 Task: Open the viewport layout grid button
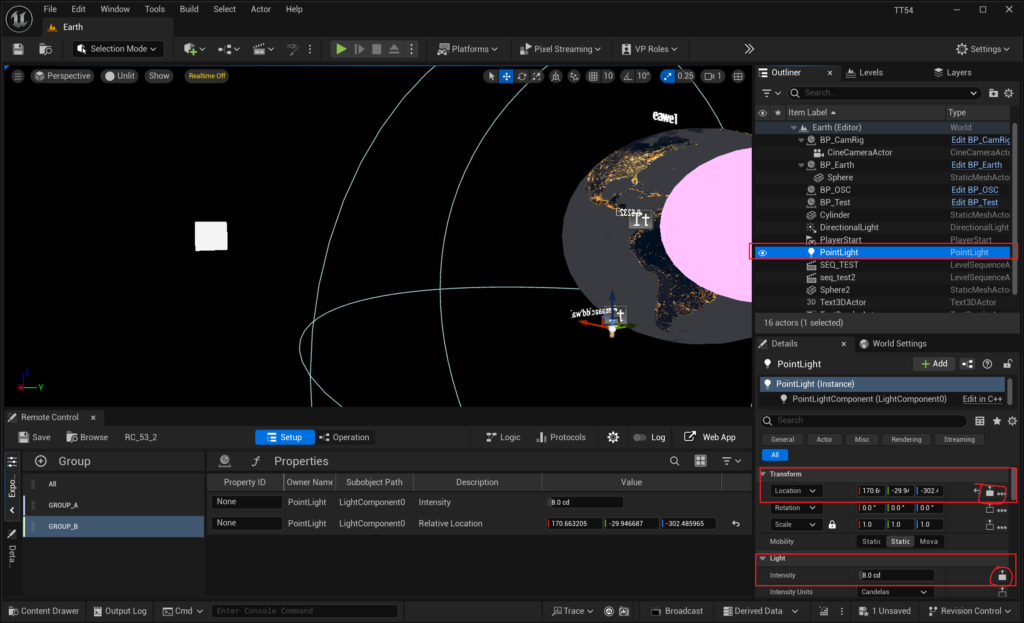point(738,76)
